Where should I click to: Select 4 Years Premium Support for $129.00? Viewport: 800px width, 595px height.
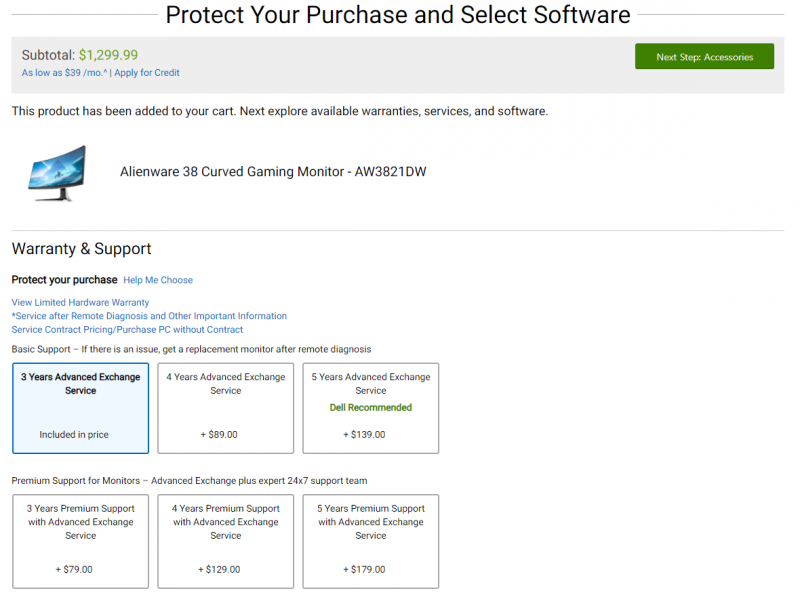(226, 541)
